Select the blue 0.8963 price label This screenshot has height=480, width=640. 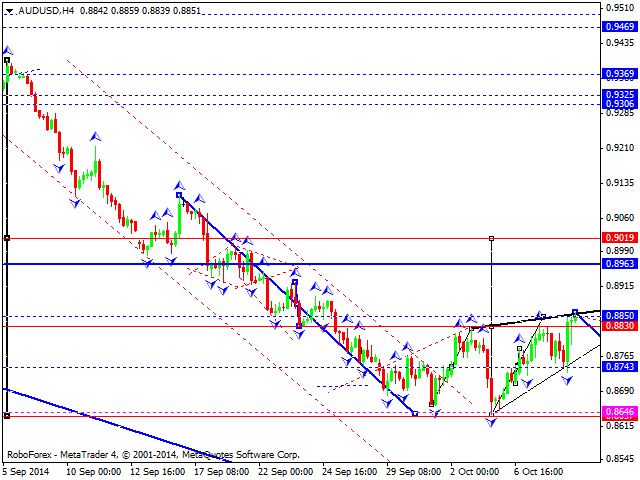click(x=620, y=264)
